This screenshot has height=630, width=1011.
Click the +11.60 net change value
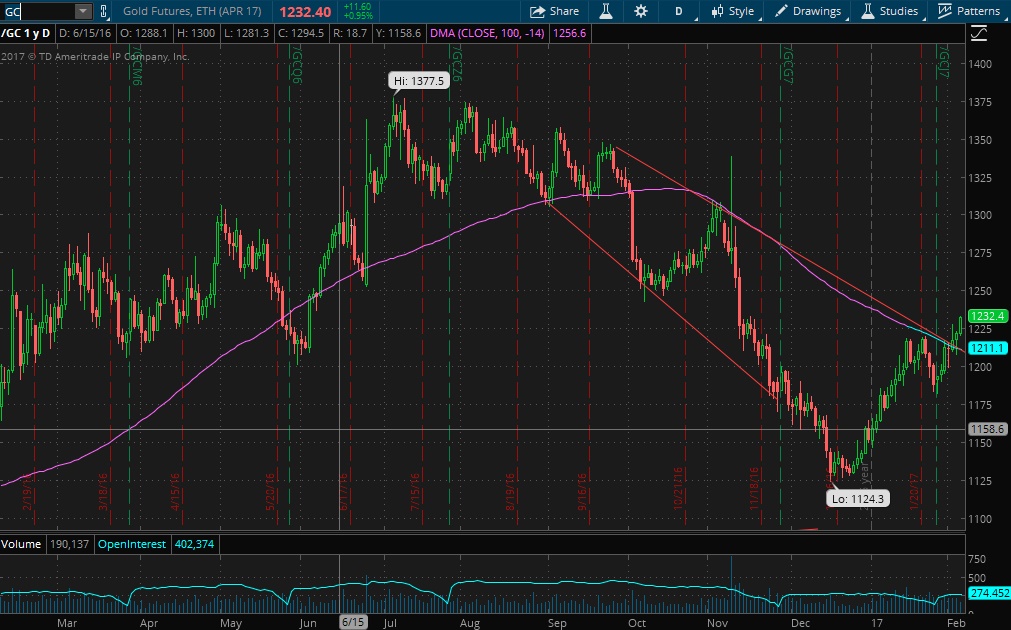(x=357, y=6)
